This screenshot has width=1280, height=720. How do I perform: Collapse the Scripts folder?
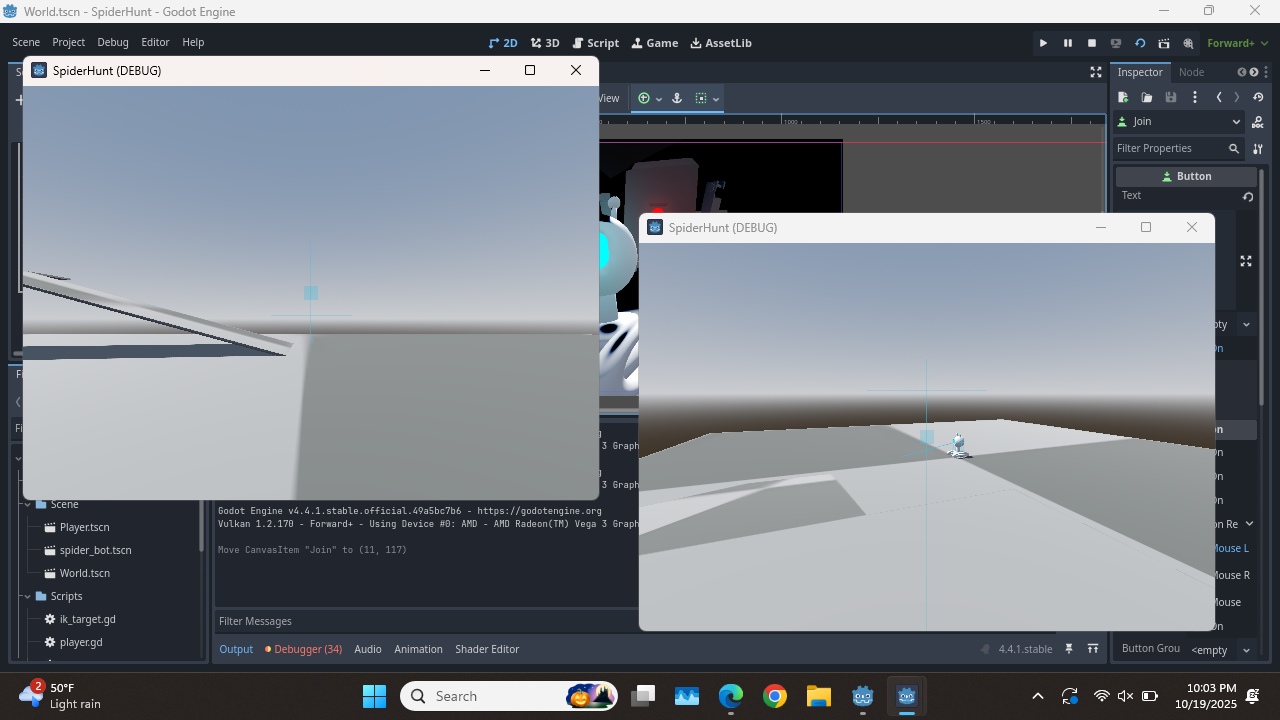[27, 596]
